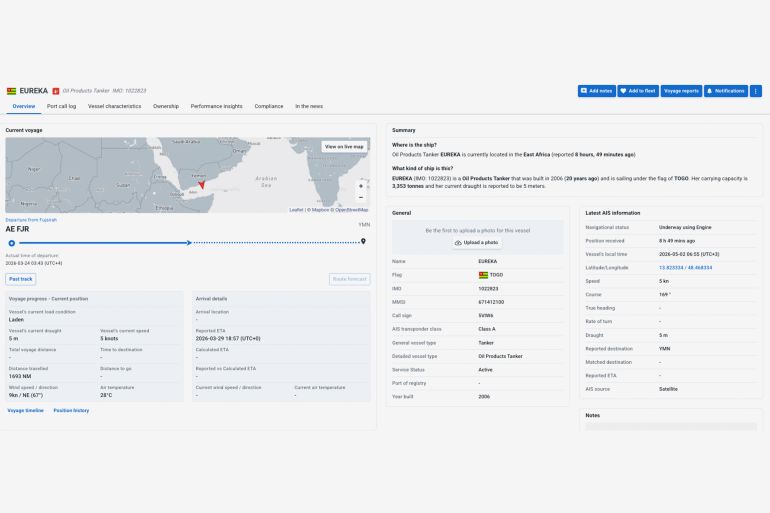
Task: Click View on live map
Action: [x=344, y=147]
